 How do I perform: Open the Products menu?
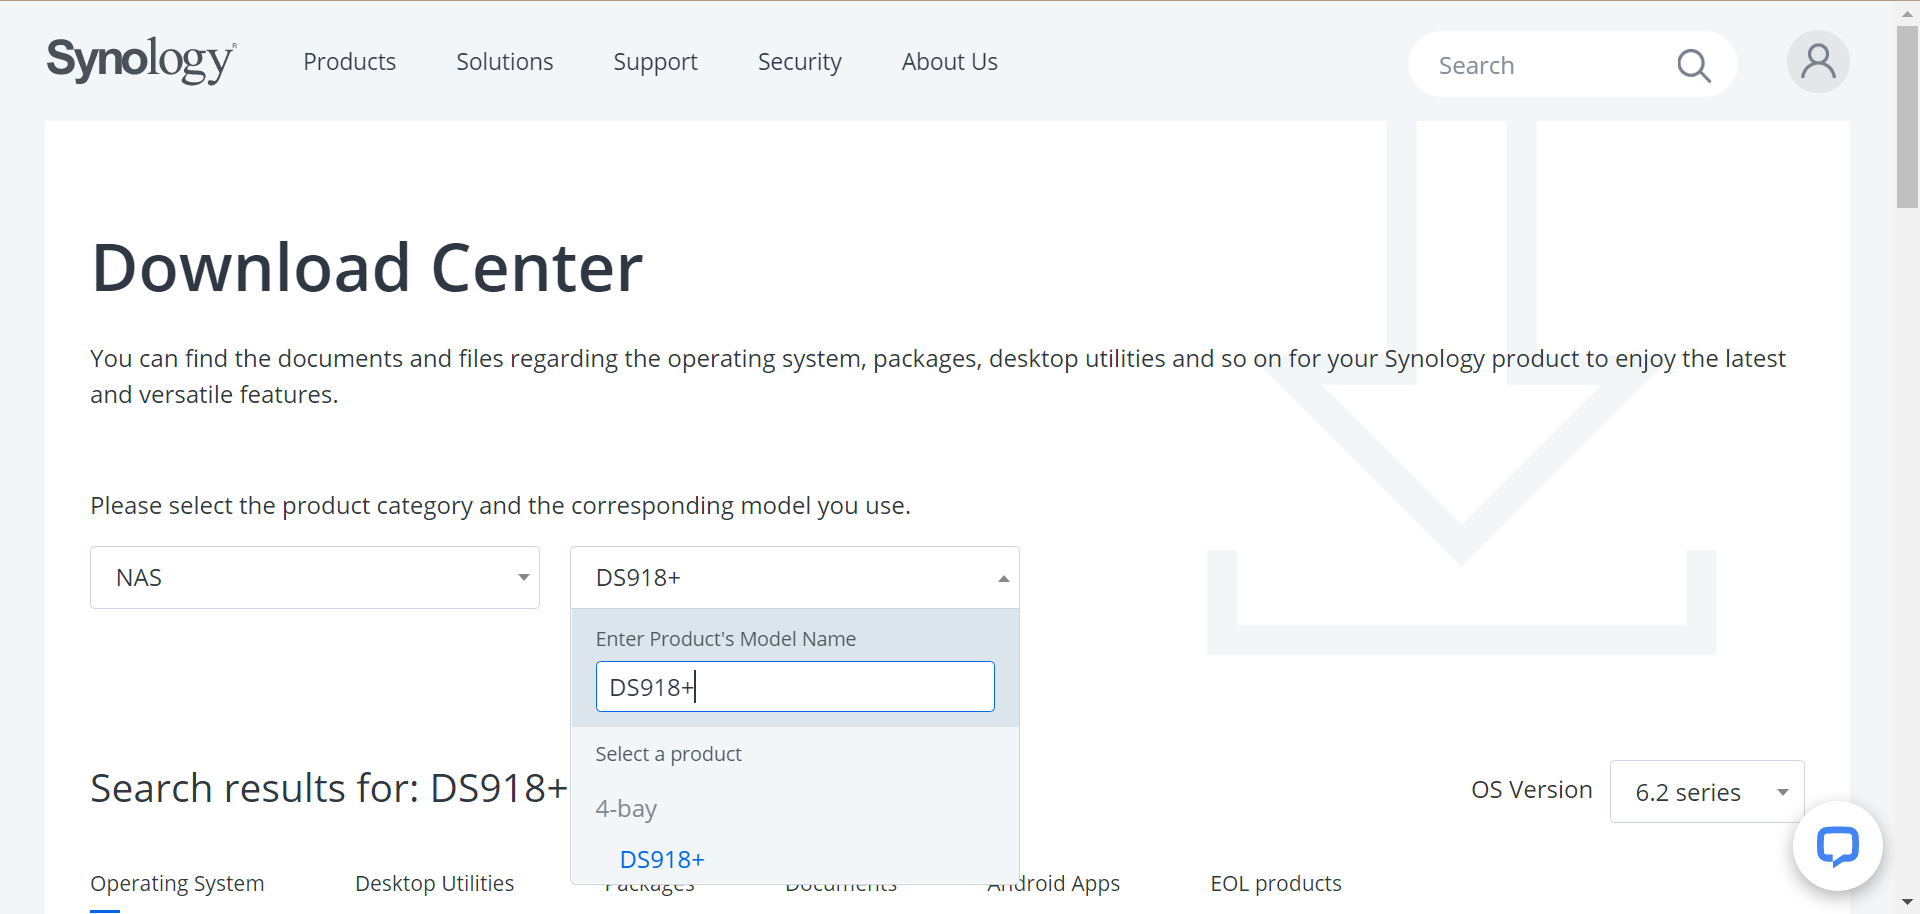[349, 61]
